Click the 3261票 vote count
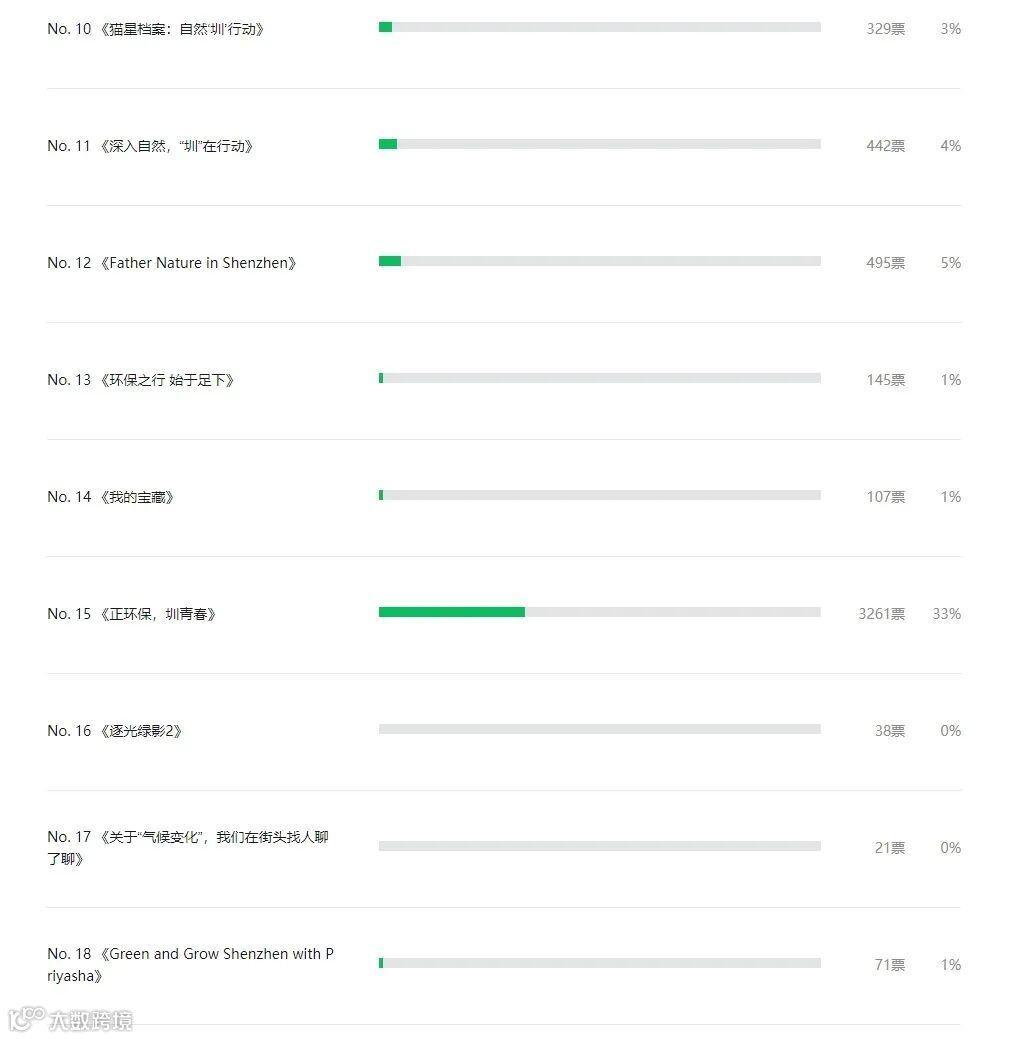This screenshot has height=1039, width=1015. coord(881,614)
